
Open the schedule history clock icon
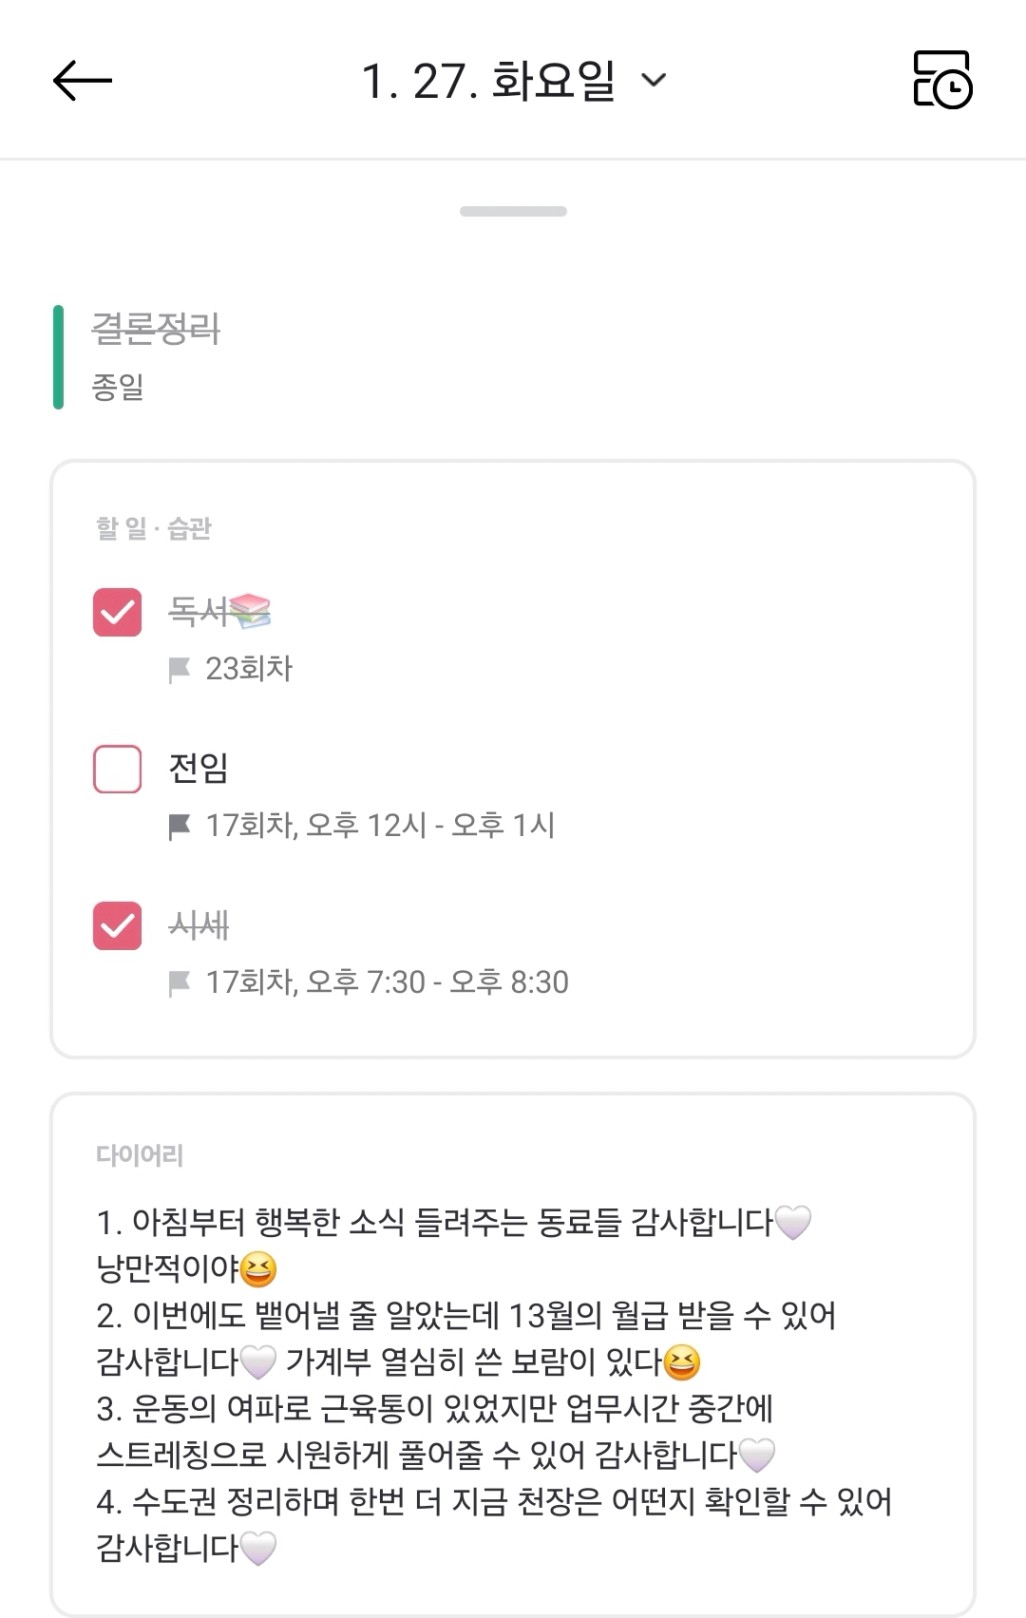(x=942, y=80)
